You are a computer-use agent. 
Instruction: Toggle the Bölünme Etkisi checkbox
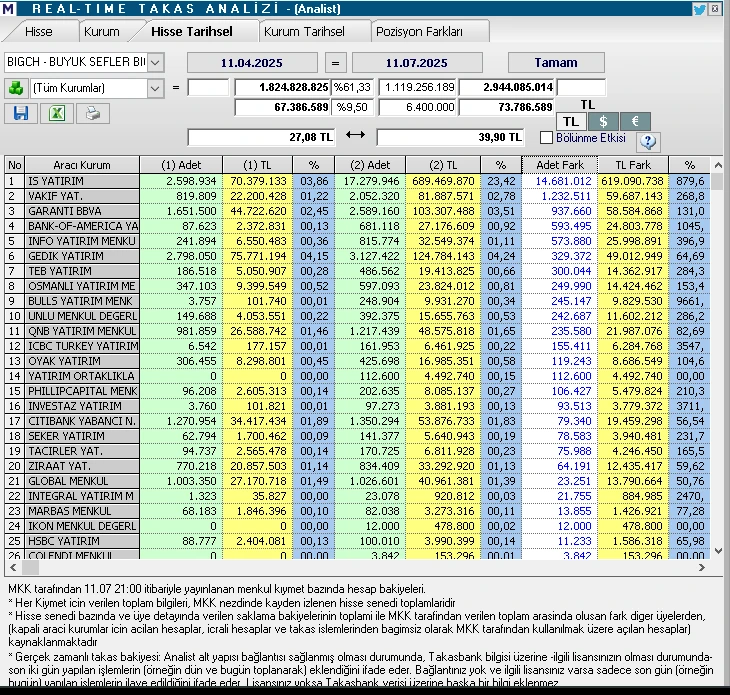(547, 138)
